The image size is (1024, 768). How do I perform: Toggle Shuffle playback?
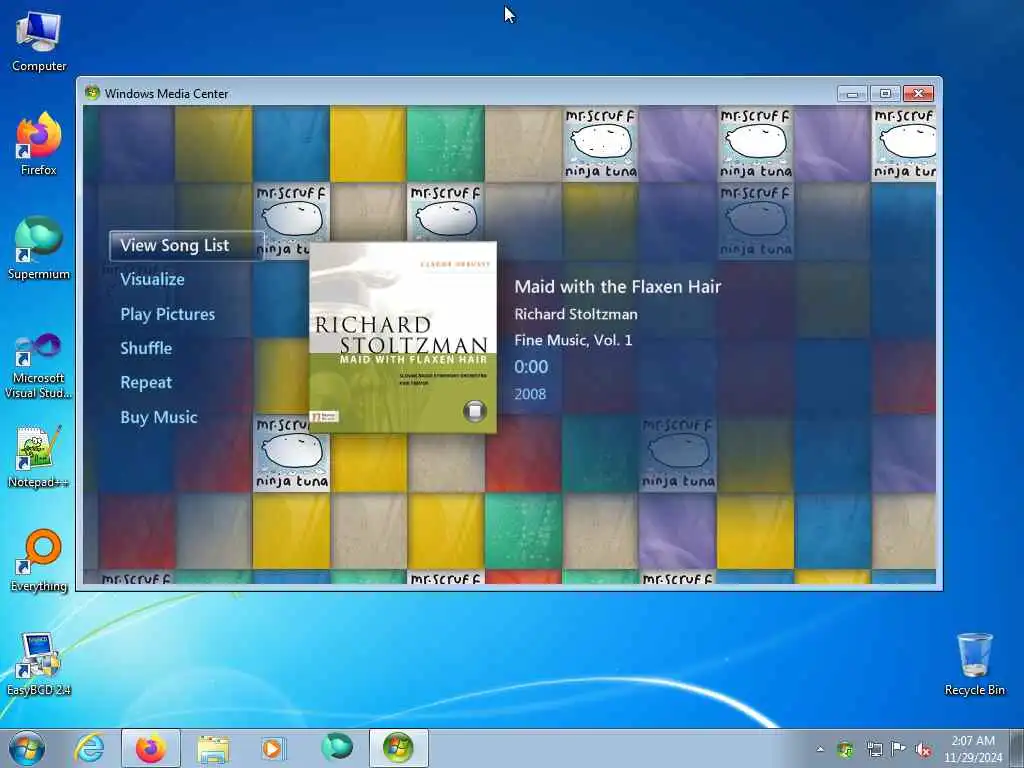pos(146,348)
